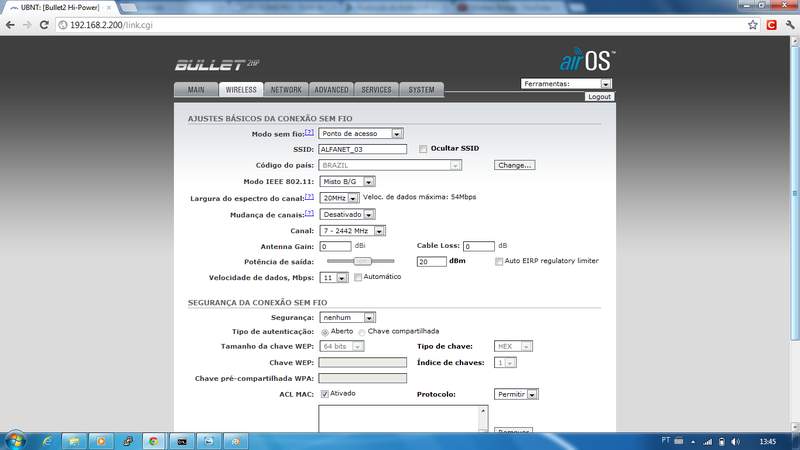Go to the ADVANCED tab
The image size is (800, 450).
[331, 89]
